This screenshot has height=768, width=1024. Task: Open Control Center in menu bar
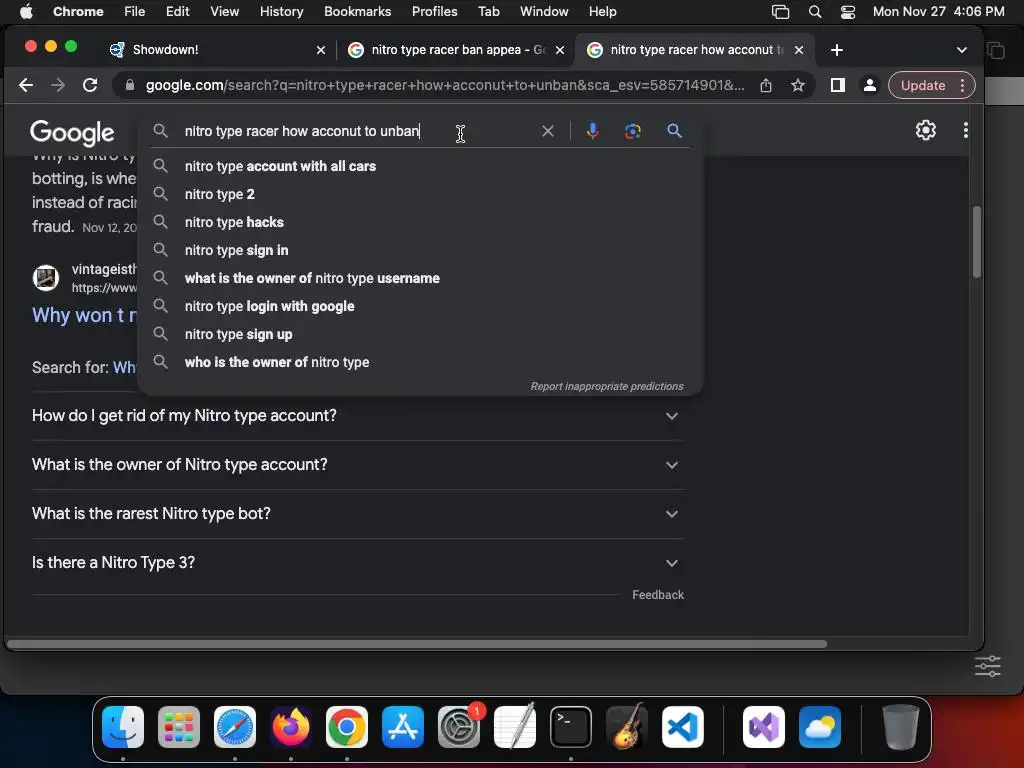(848, 11)
